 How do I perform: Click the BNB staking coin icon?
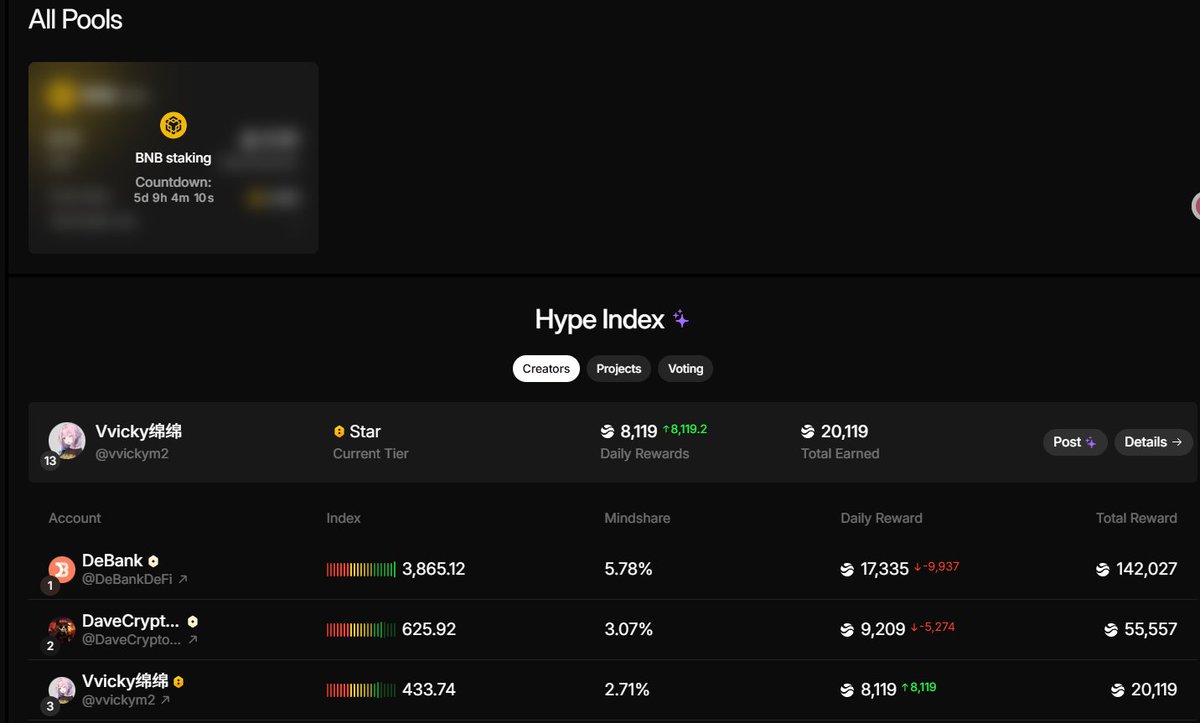coord(173,126)
